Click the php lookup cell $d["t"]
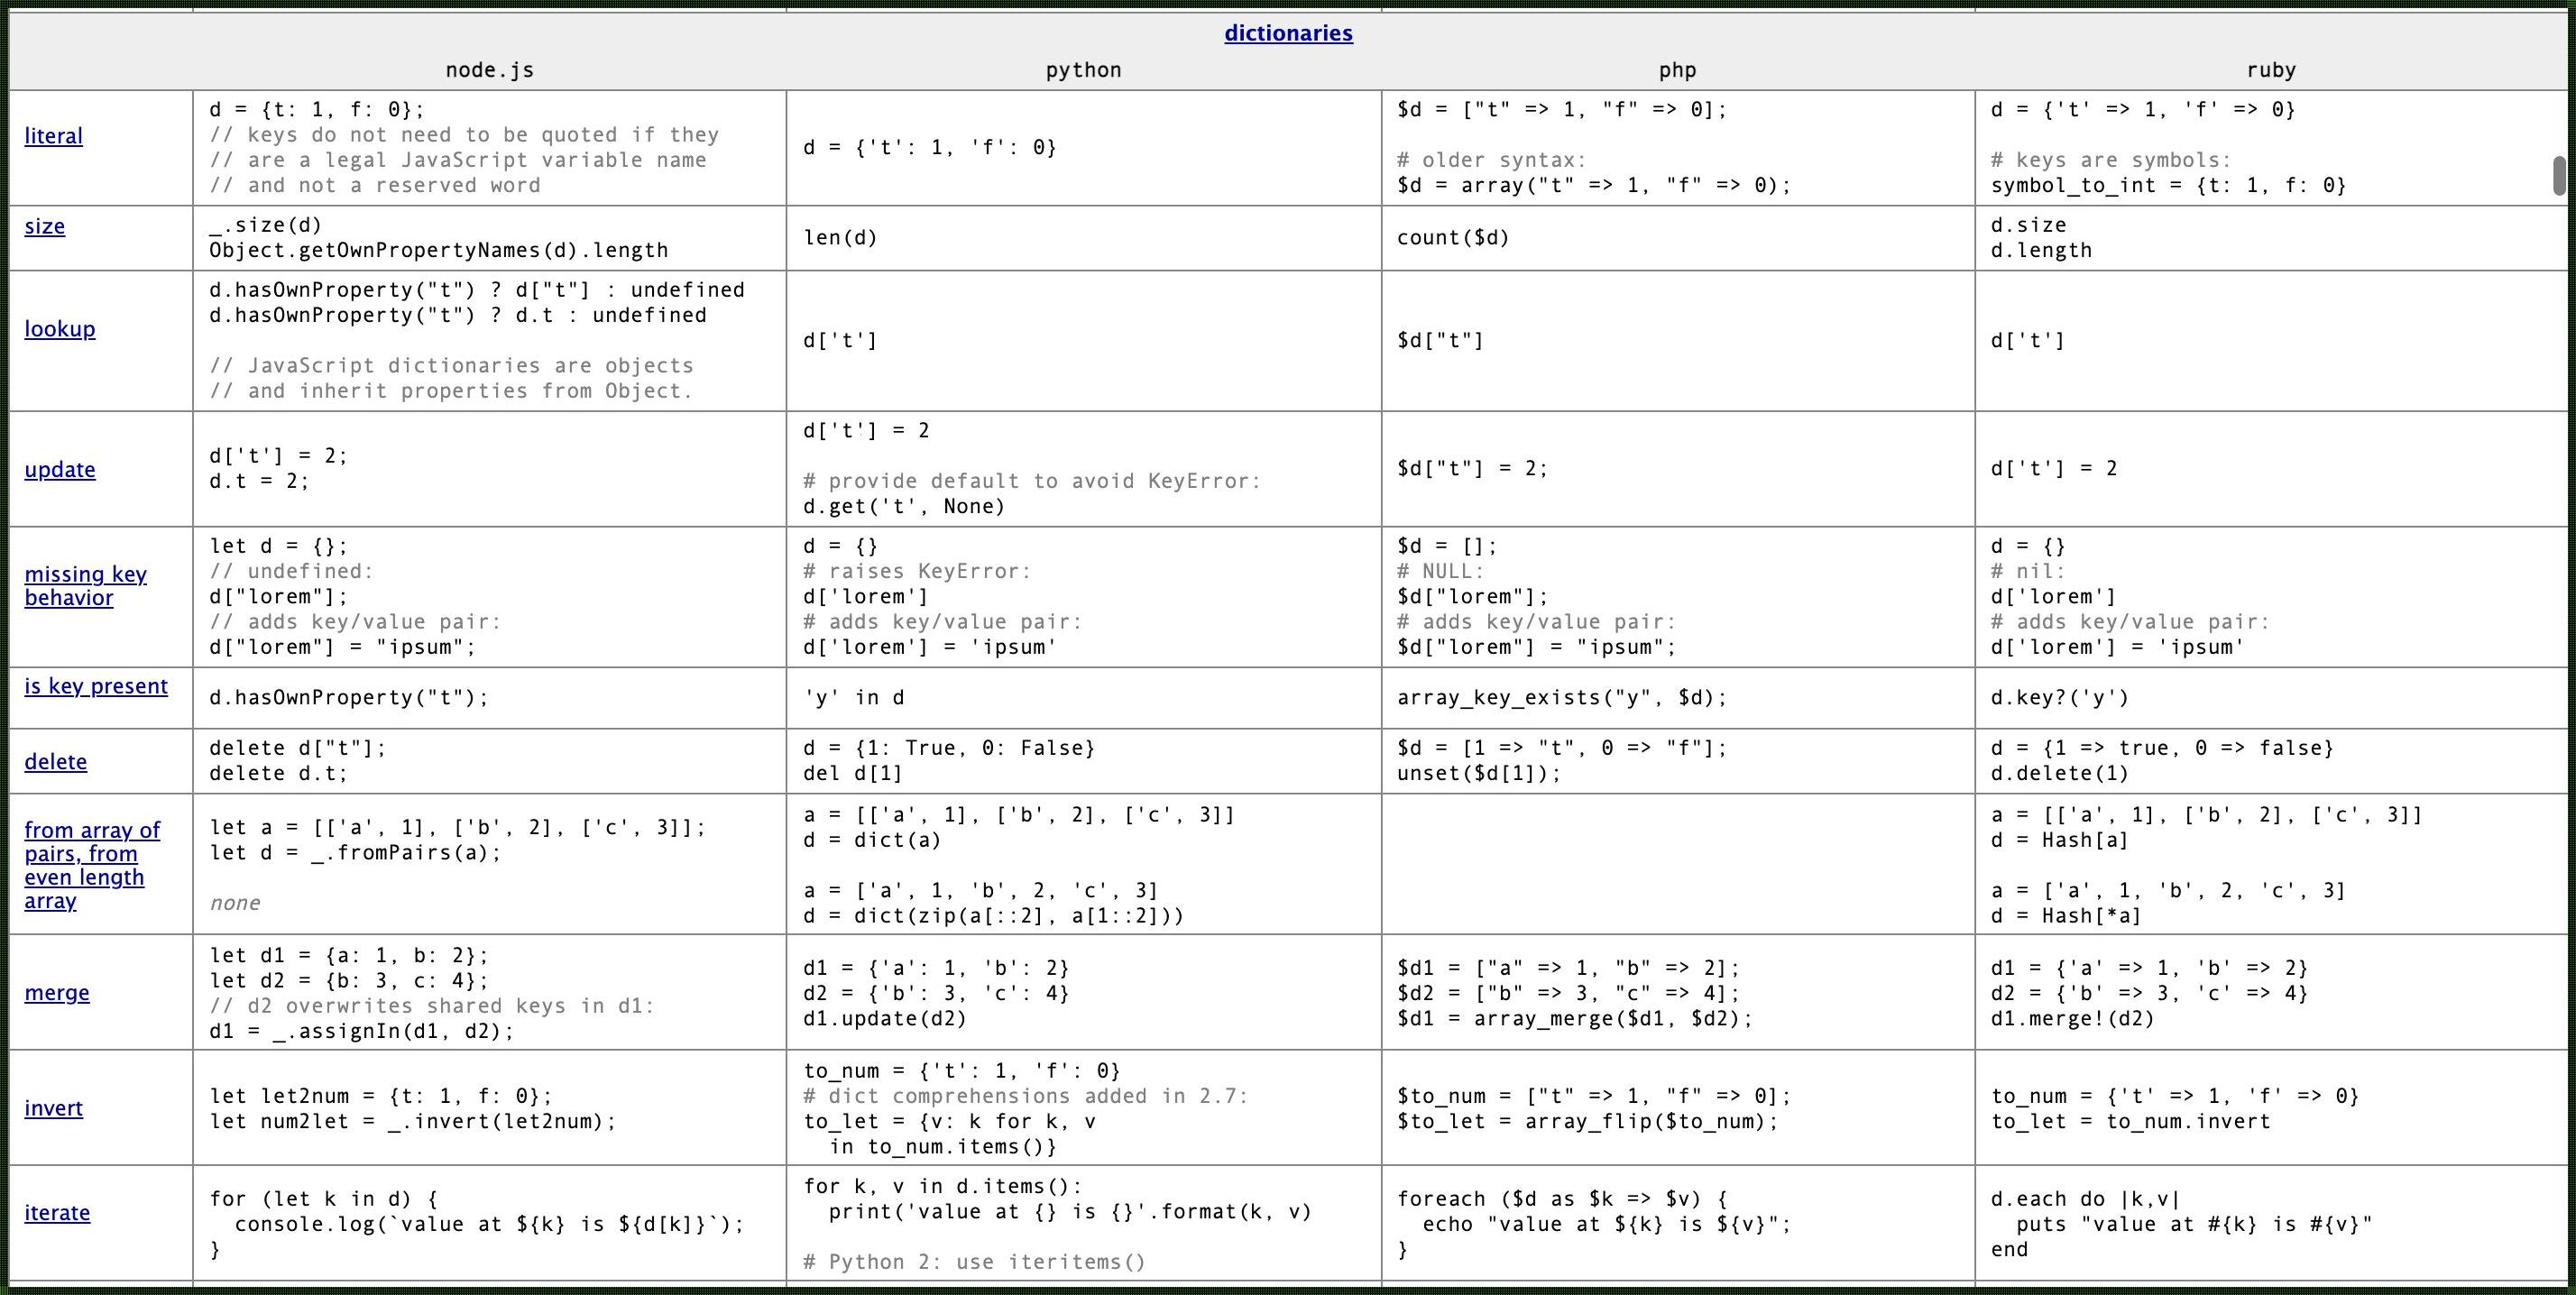Image resolution: width=2576 pixels, height=1295 pixels. 1440,341
